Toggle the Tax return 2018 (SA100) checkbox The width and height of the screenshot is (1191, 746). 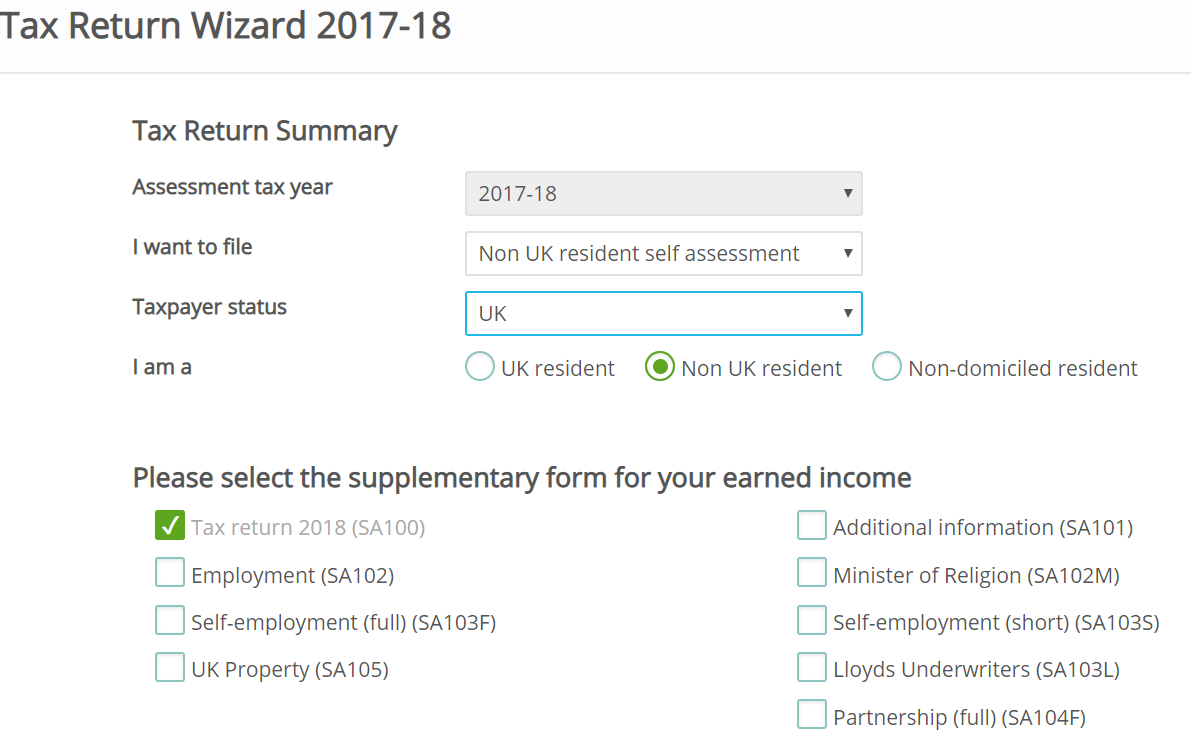[x=170, y=526]
